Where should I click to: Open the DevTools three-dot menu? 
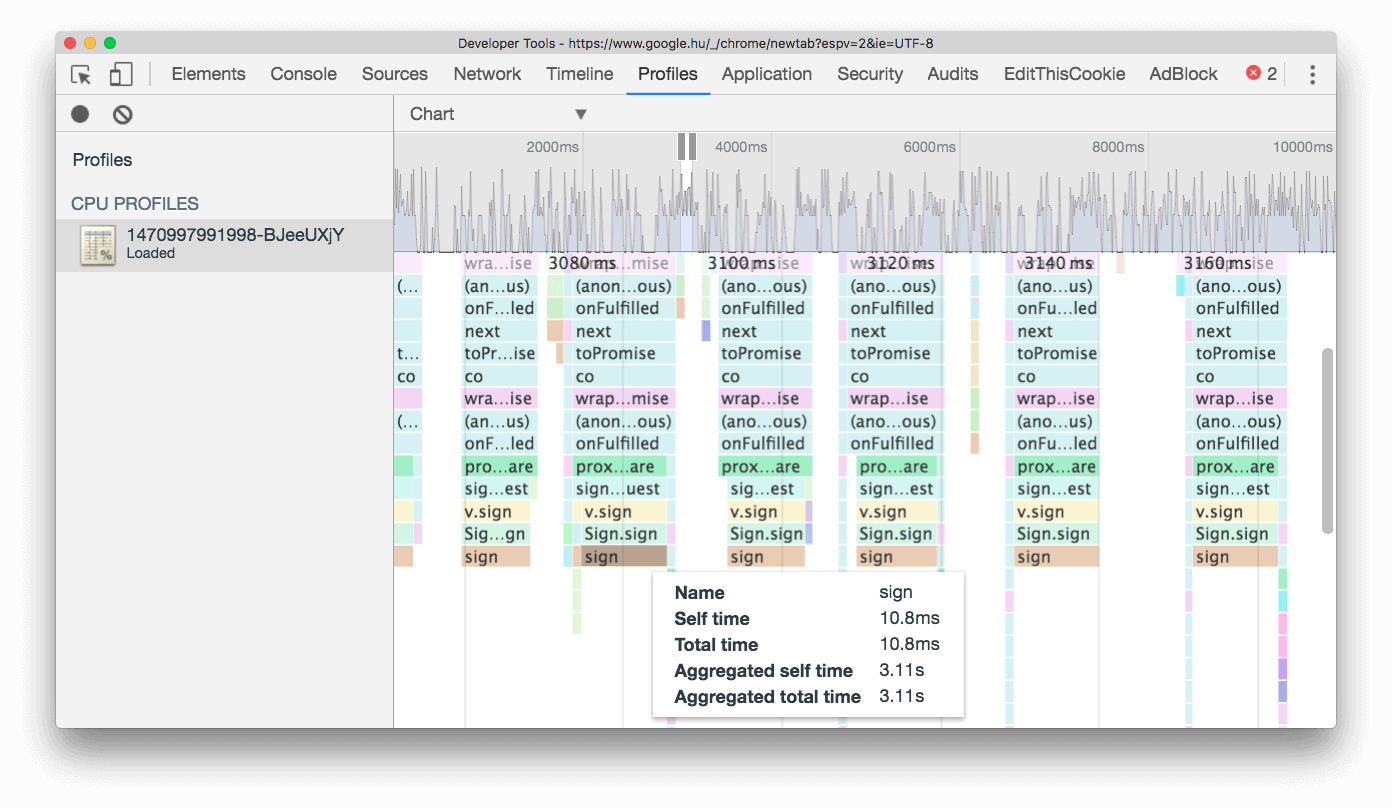pyautogui.click(x=1313, y=74)
